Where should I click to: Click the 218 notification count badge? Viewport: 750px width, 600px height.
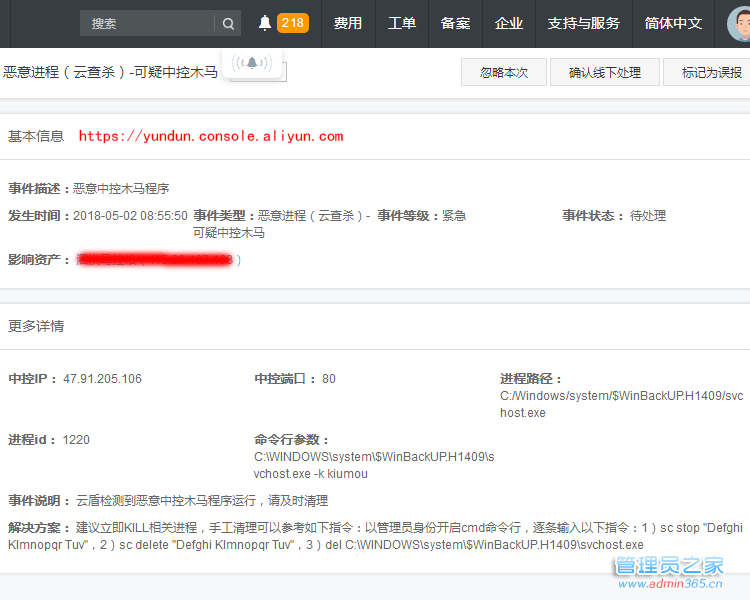[x=293, y=23]
